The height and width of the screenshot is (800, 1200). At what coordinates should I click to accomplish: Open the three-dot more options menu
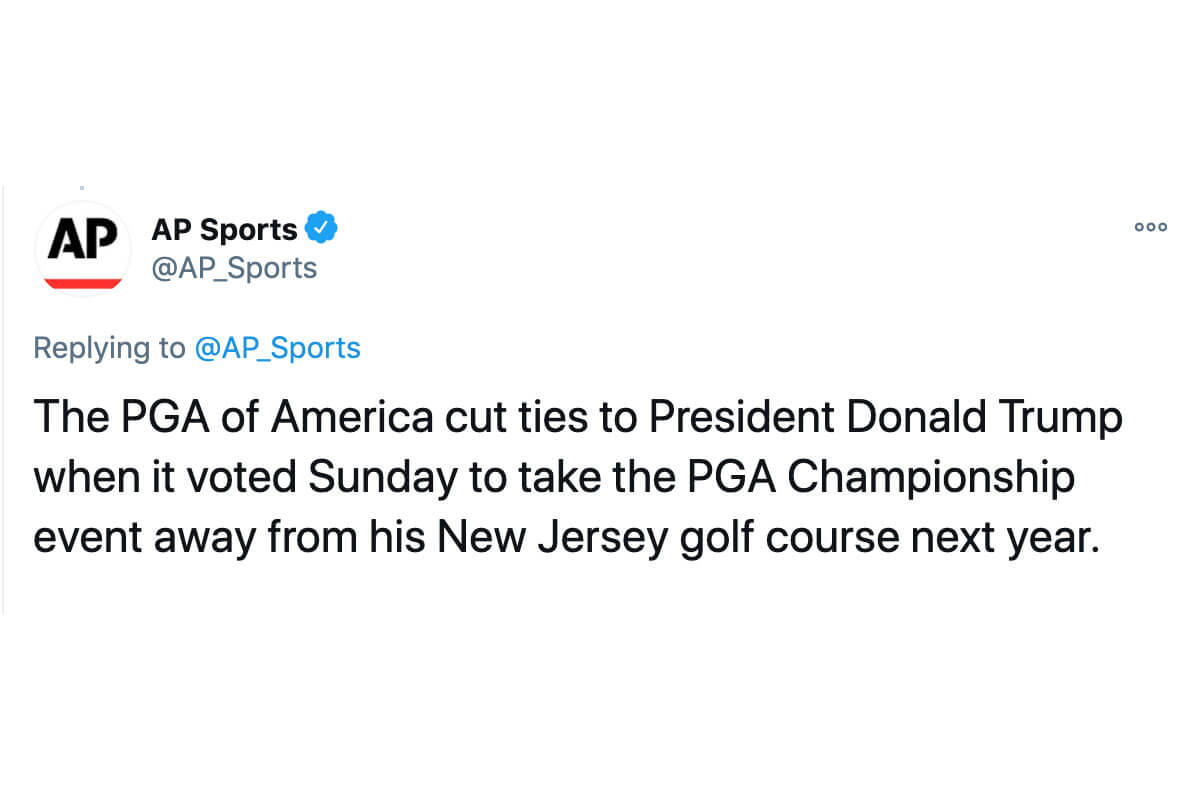click(x=1150, y=227)
